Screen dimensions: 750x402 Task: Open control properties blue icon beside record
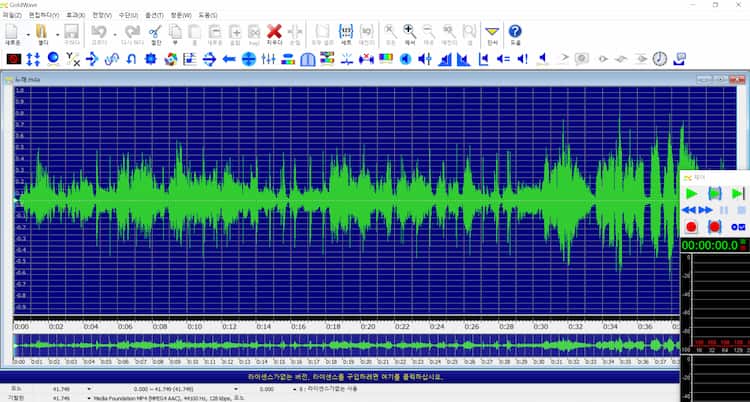click(738, 227)
